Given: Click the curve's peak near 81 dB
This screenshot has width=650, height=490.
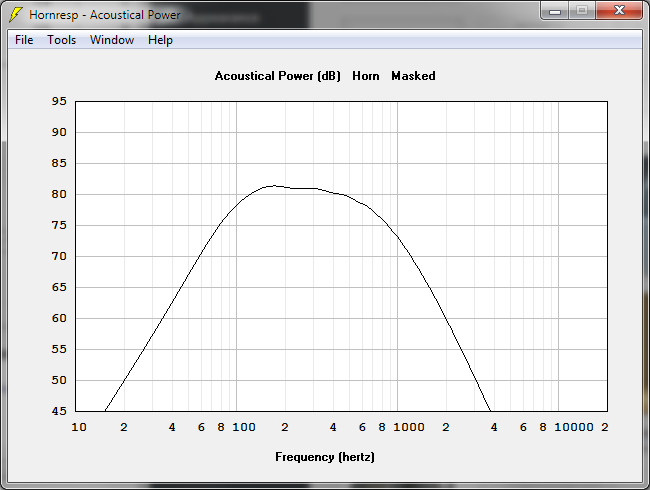Looking at the screenshot, I should [x=271, y=185].
